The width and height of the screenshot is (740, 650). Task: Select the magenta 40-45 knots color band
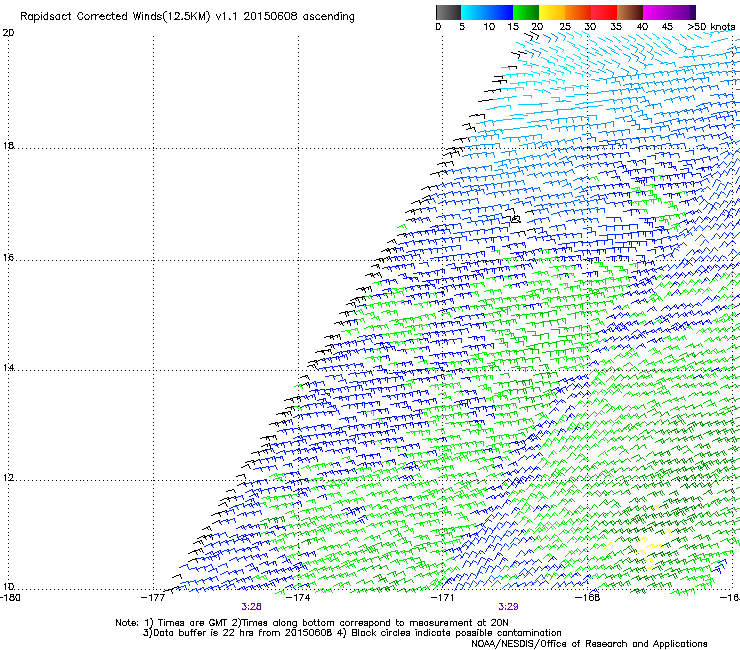656,12
